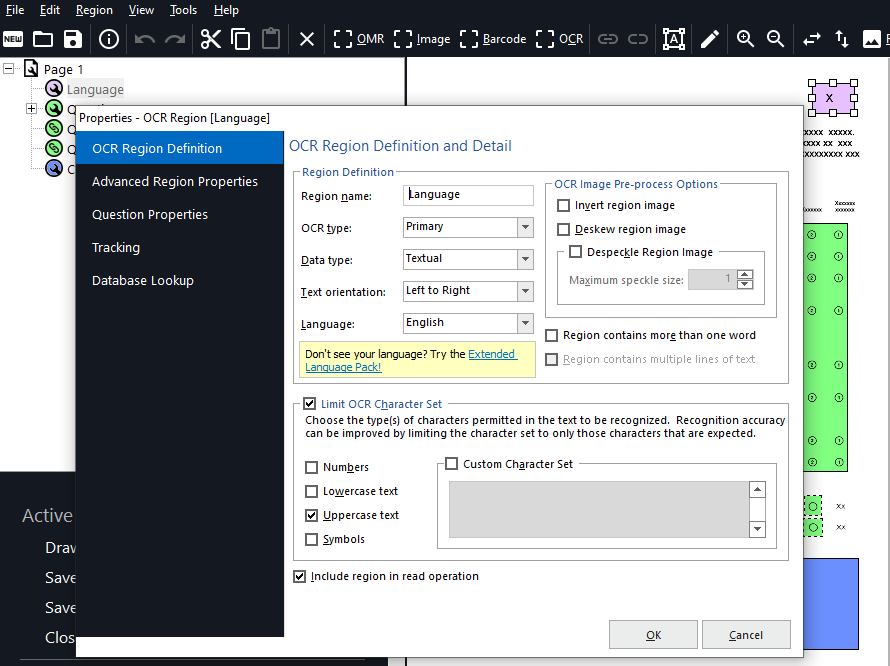Screen dimensions: 890x666
Task: Select the Page 1 document icon
Action: coord(31,69)
